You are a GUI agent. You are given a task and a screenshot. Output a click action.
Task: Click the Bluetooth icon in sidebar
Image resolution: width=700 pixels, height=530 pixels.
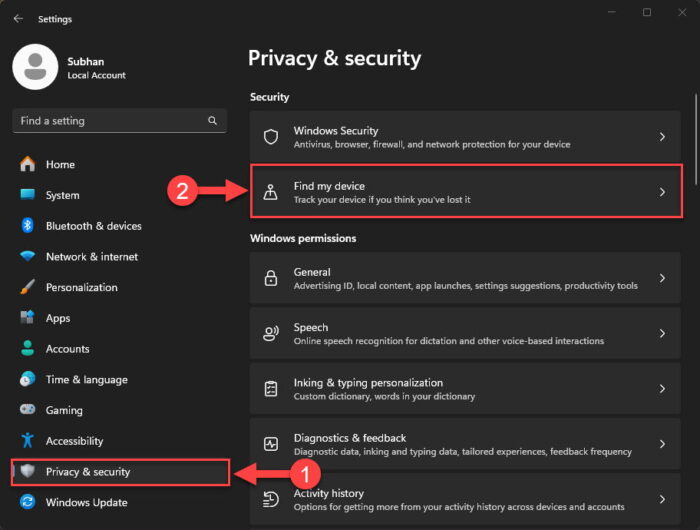point(28,225)
